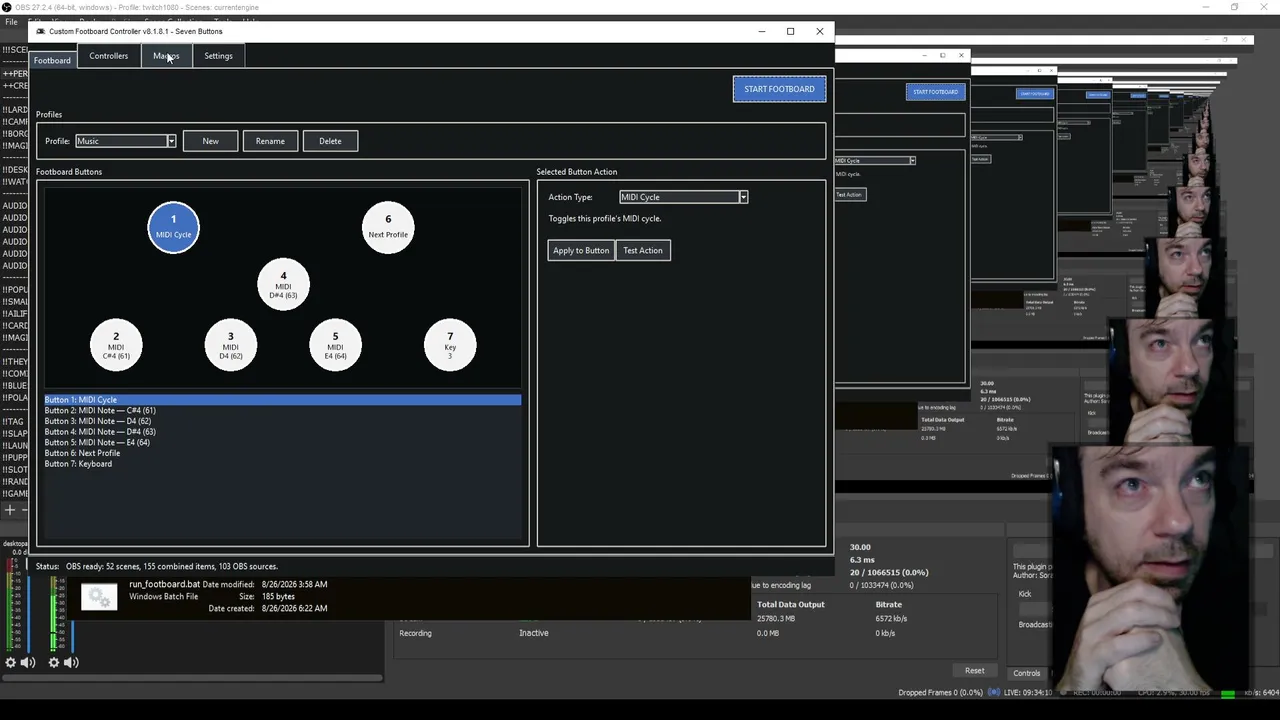Select footboard button 5 MIDI E4 circle
Image resolution: width=1280 pixels, height=720 pixels.
335,345
